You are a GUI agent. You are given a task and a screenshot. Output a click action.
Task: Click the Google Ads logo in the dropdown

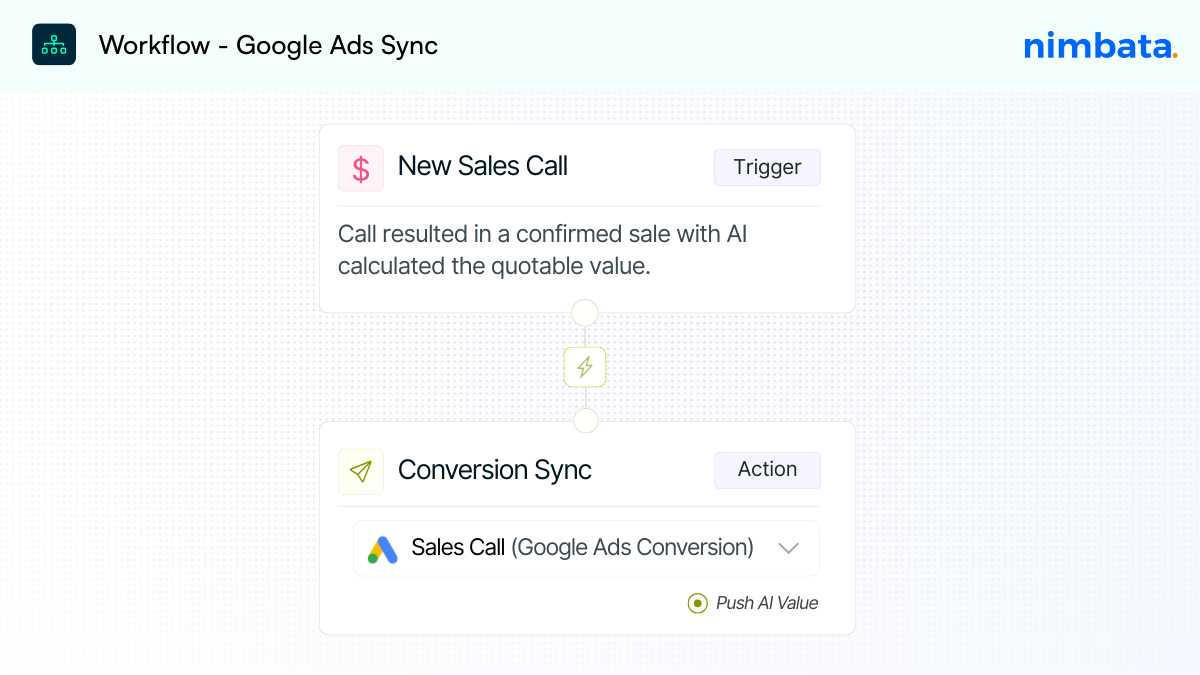(383, 548)
